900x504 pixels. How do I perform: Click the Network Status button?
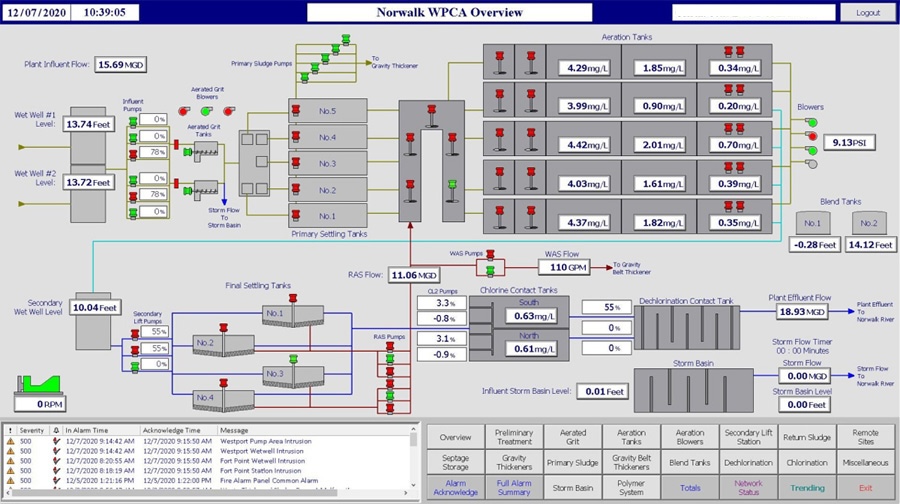[748, 488]
